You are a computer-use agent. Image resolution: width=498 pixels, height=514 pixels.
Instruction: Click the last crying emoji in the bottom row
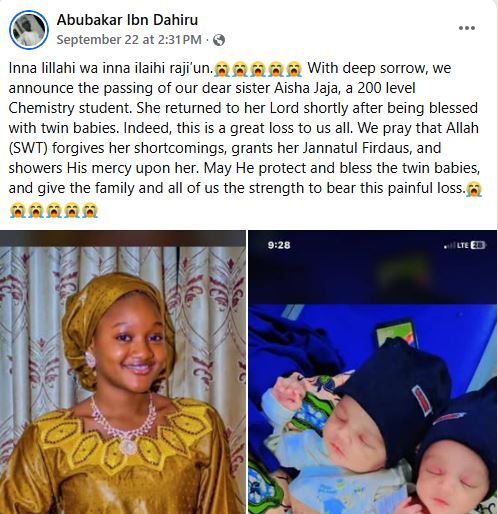(x=90, y=210)
